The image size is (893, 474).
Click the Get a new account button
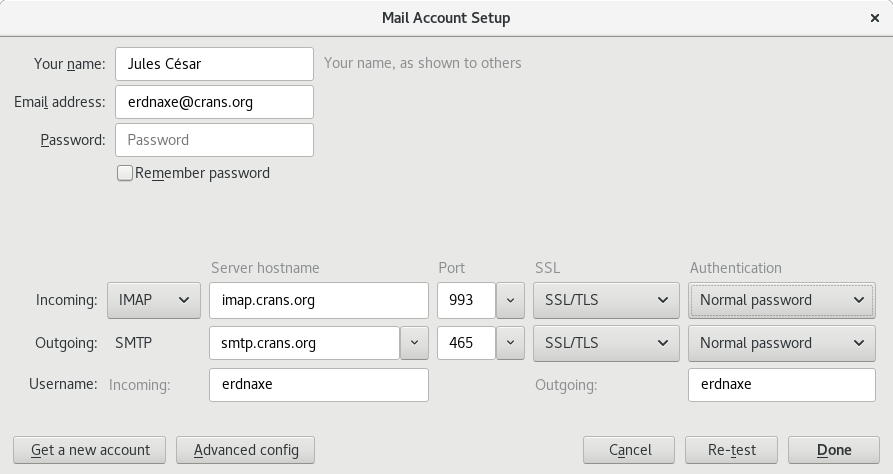point(90,450)
